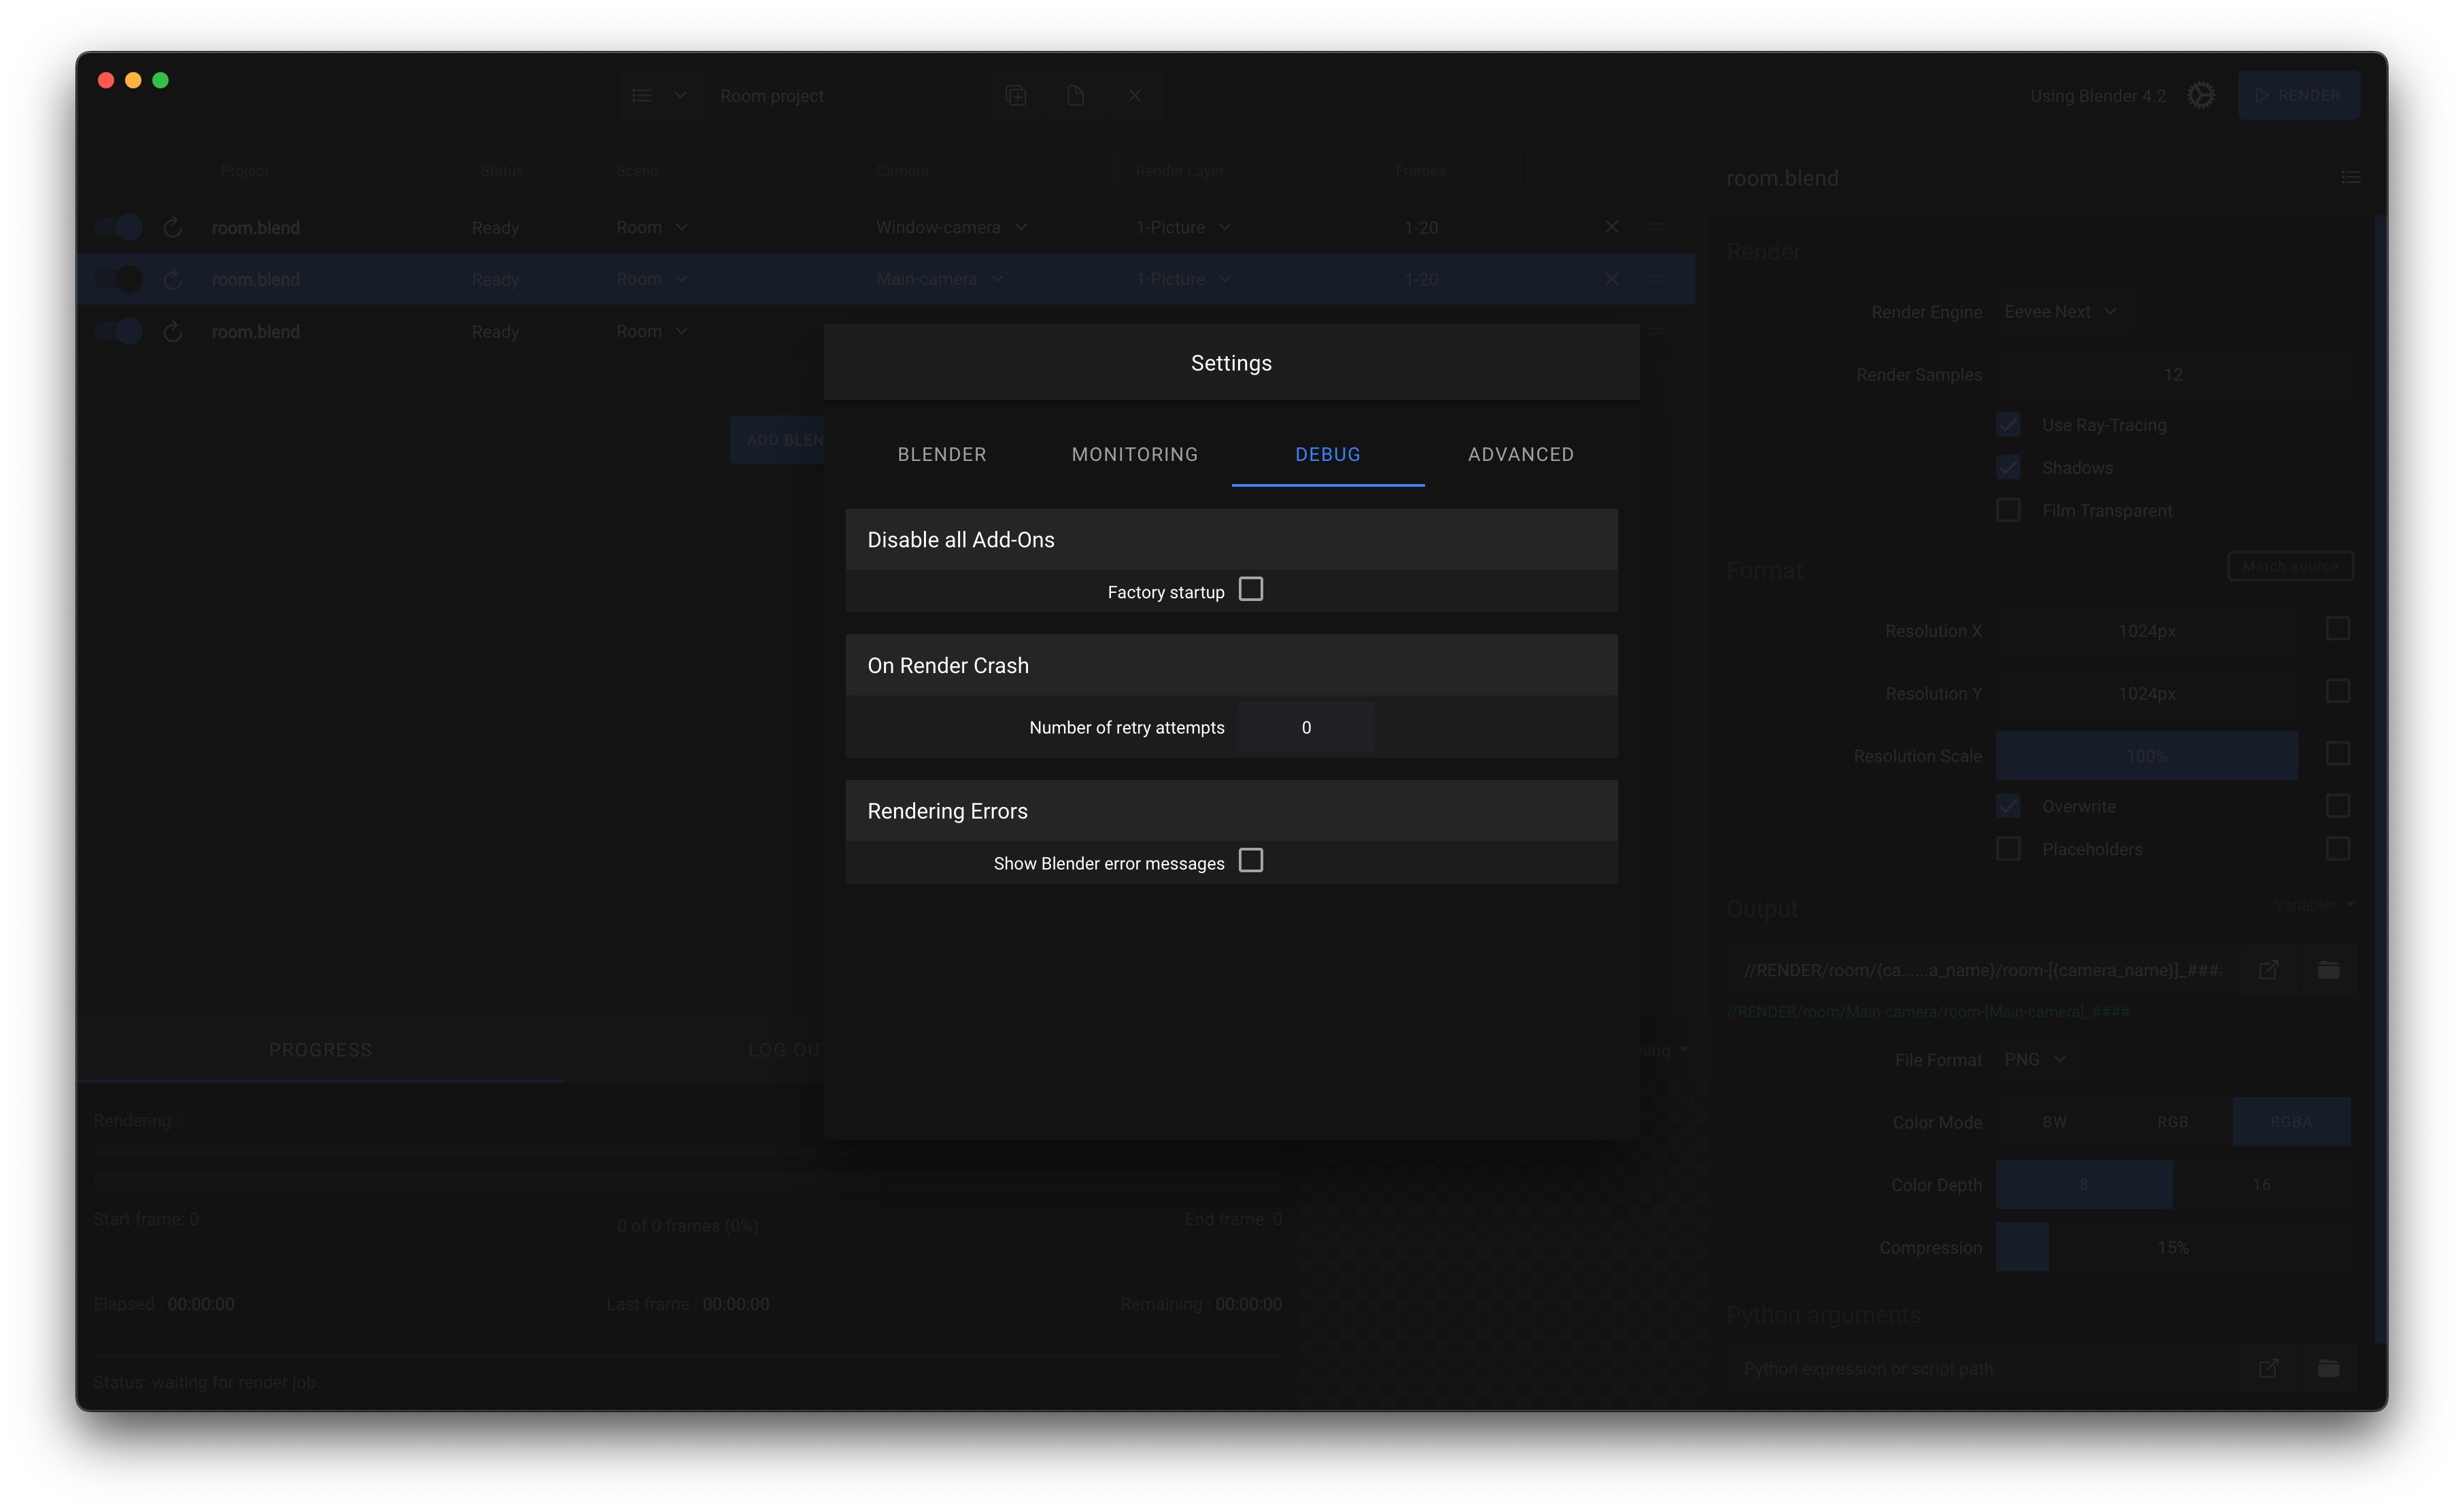
Task: Click the duplicate project icon in the top bar
Action: 1016,96
